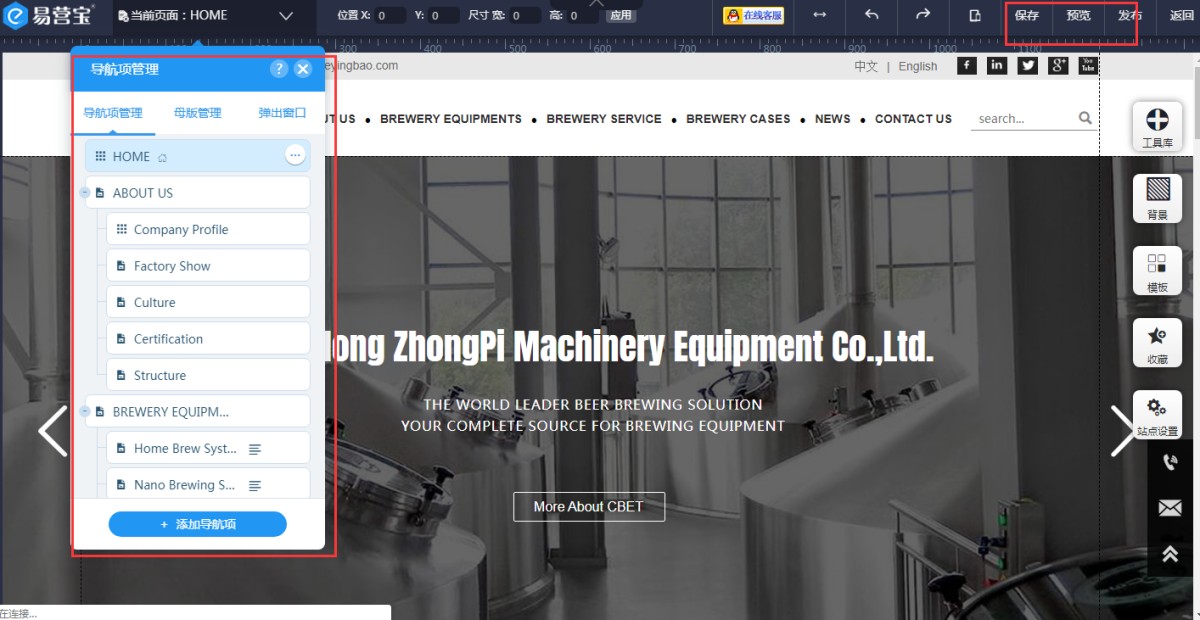
Task: Open 站点设置 site settings
Action: point(1157,414)
